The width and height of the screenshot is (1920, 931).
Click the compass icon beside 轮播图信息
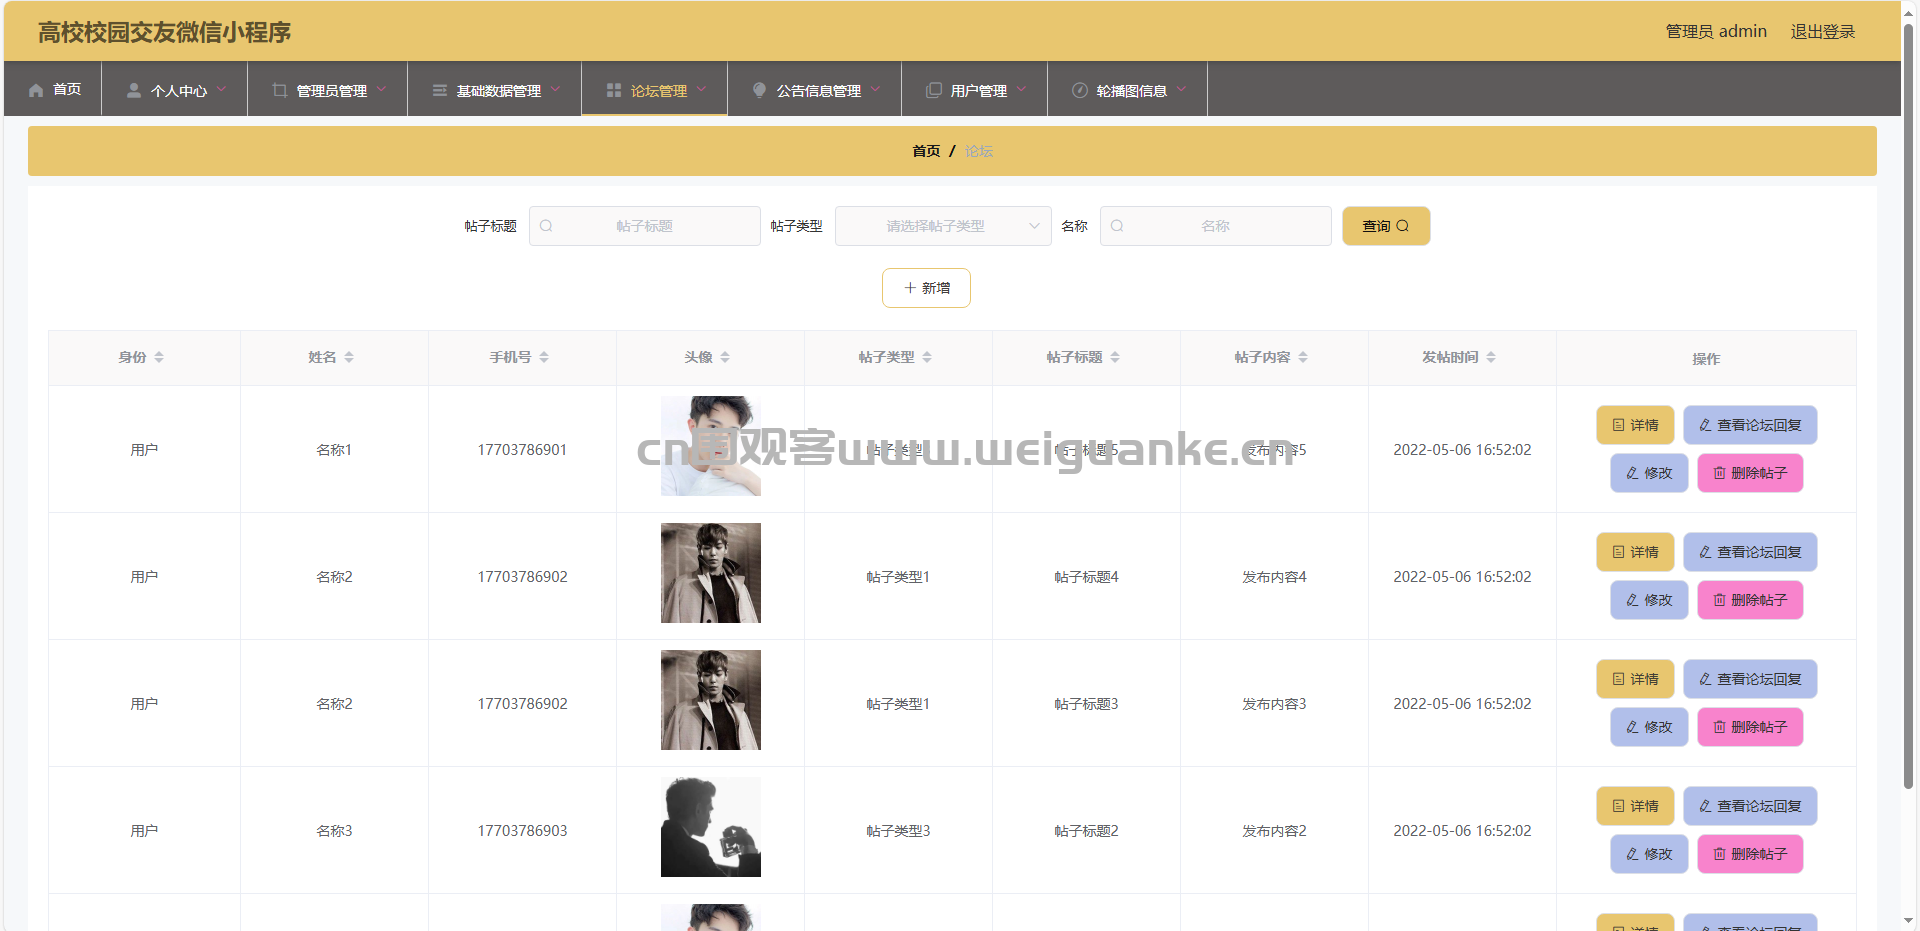coord(1080,90)
